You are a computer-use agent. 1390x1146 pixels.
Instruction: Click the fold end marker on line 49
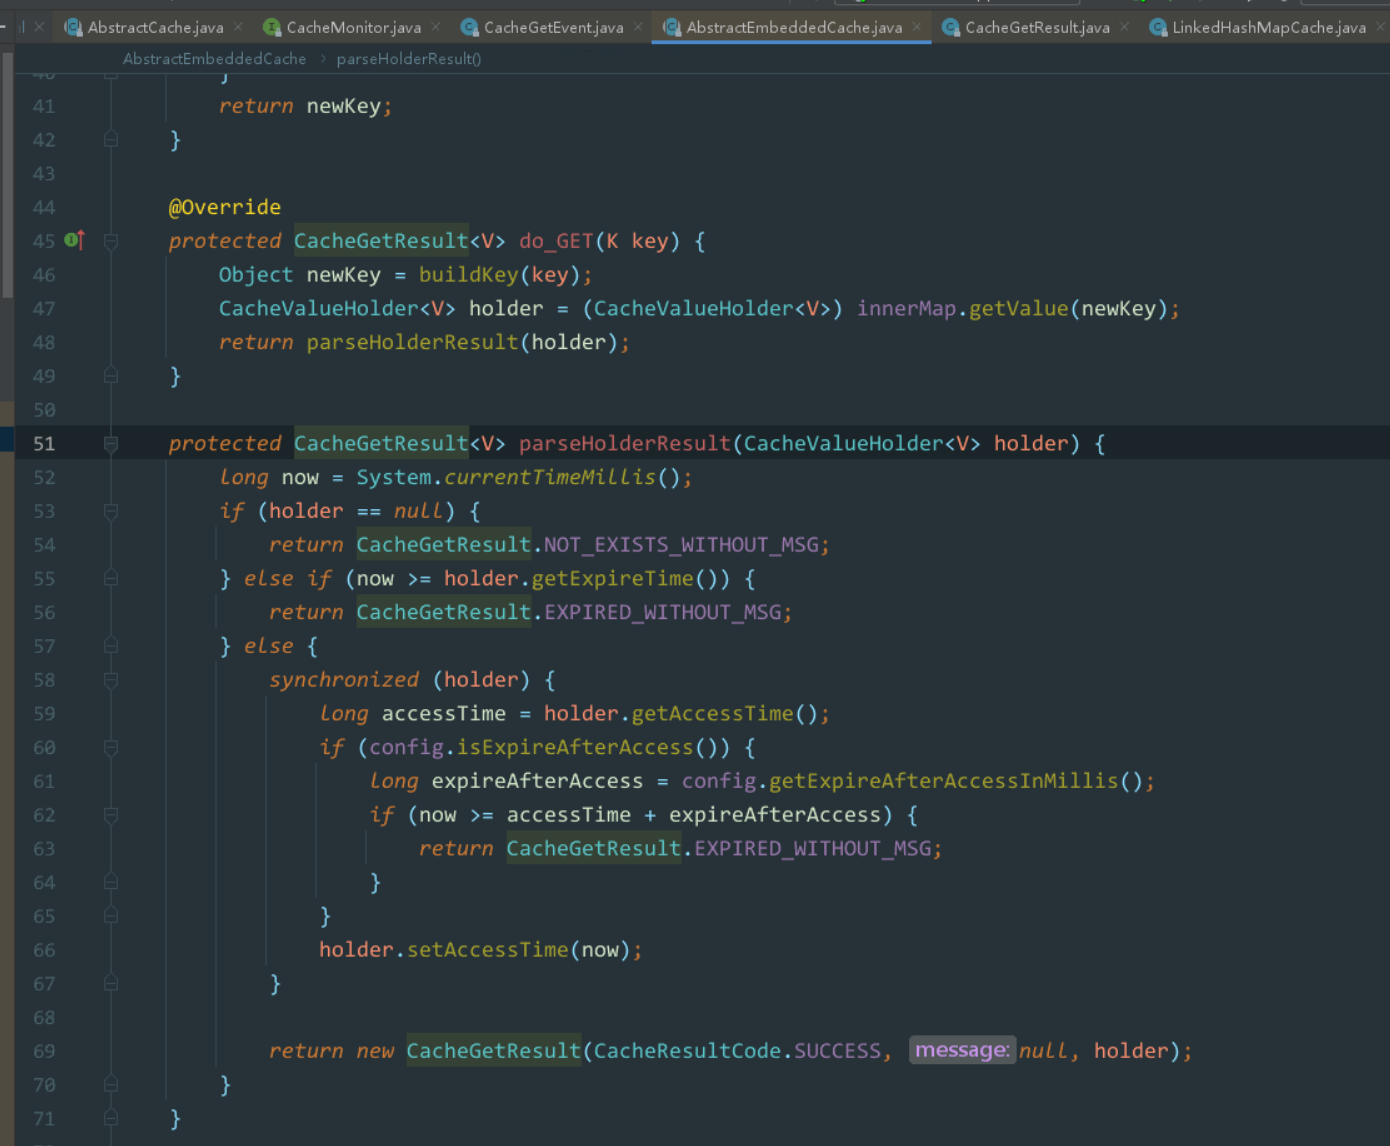pos(111,376)
